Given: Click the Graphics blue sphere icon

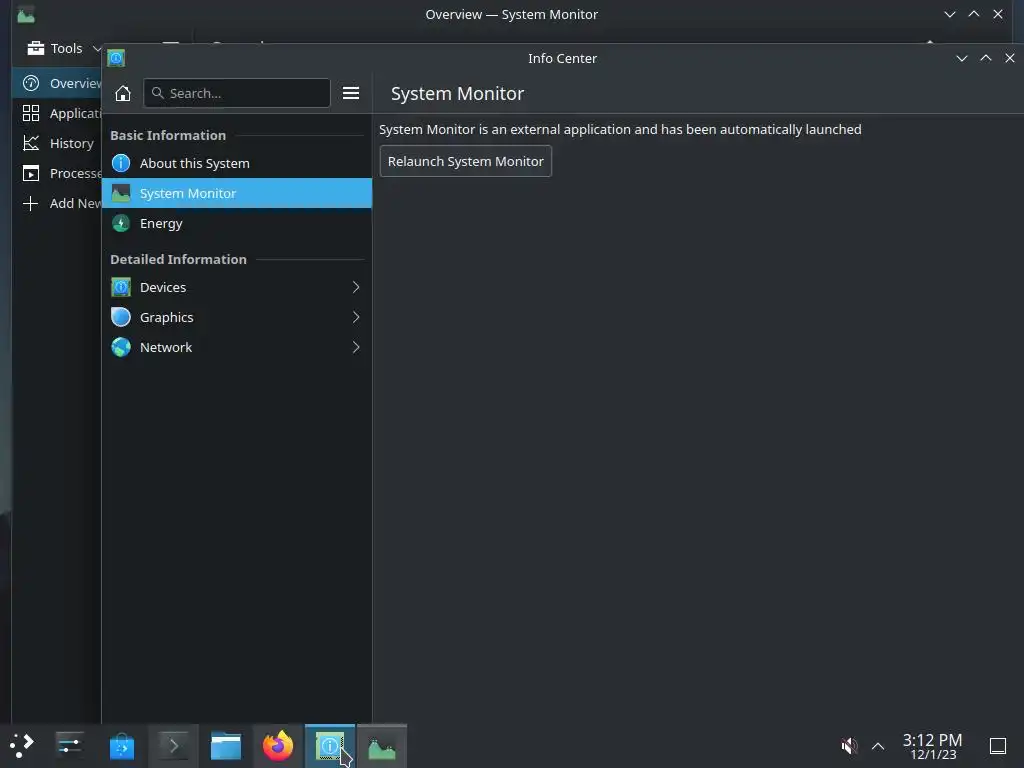Looking at the screenshot, I should click(121, 317).
